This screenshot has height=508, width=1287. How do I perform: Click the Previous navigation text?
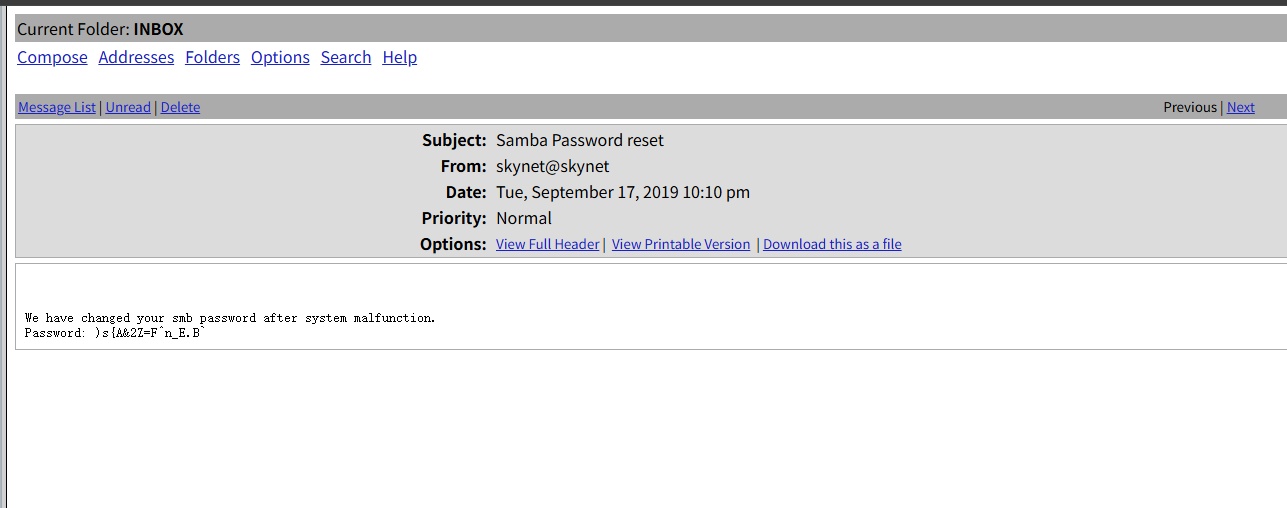click(x=1190, y=108)
